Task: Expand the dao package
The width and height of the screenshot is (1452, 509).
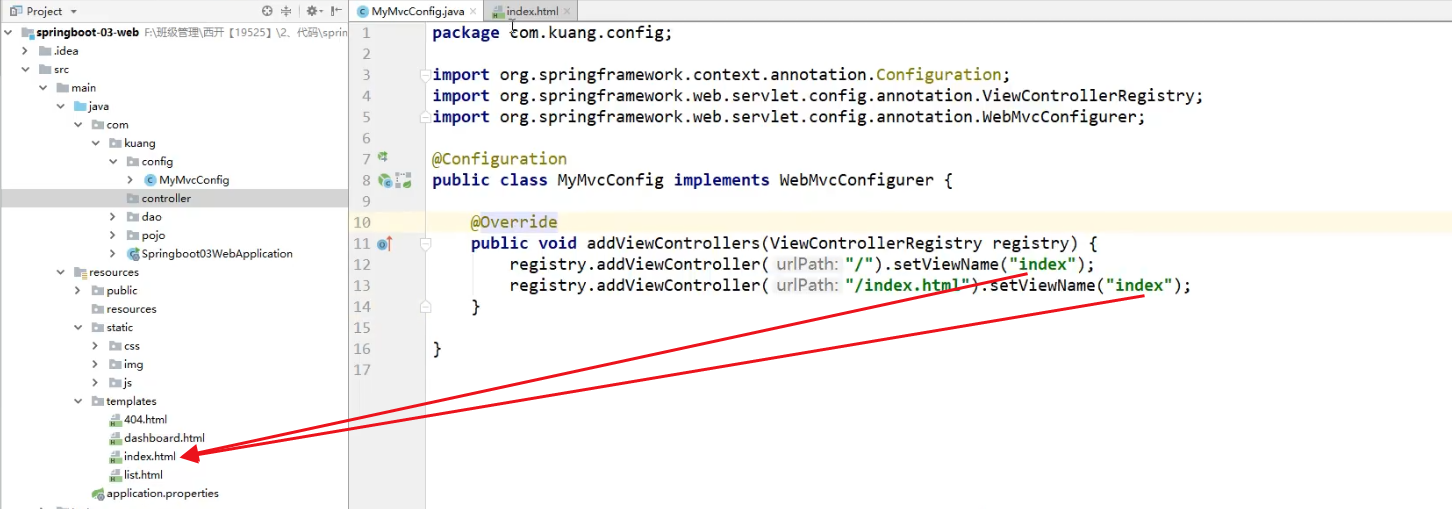Action: coord(113,217)
